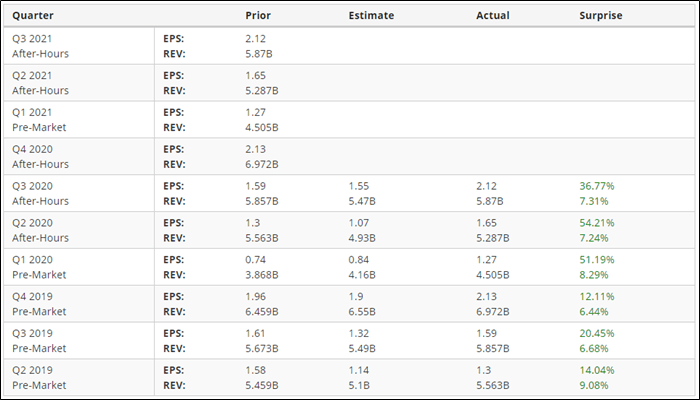Click the Surprise column header

click(x=600, y=16)
